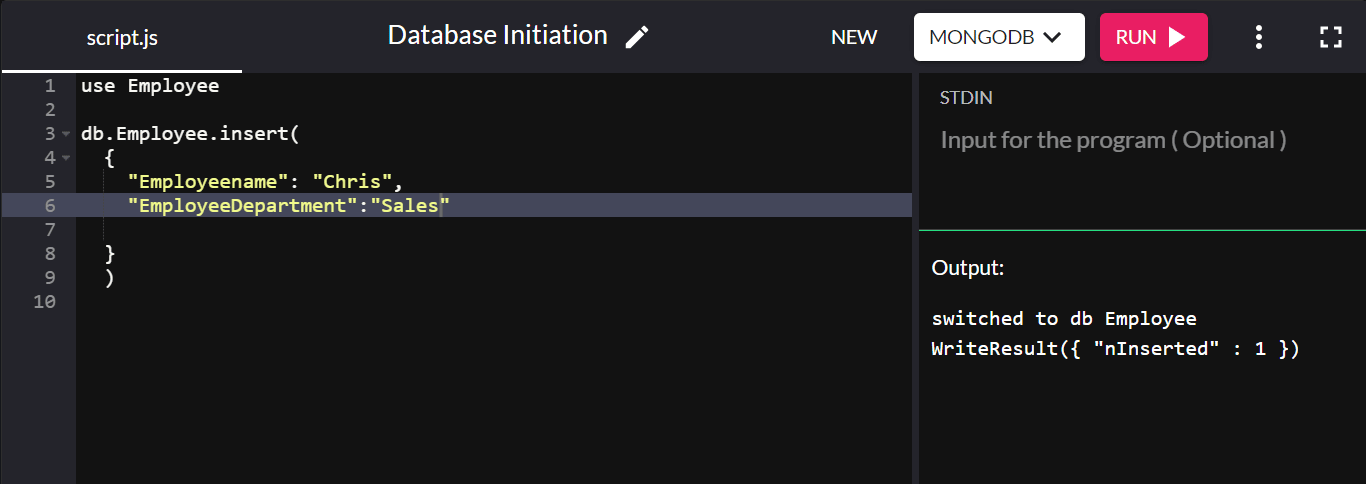Enter fullscreen mode using the fullscreen icon
1366x484 pixels.
point(1330,37)
